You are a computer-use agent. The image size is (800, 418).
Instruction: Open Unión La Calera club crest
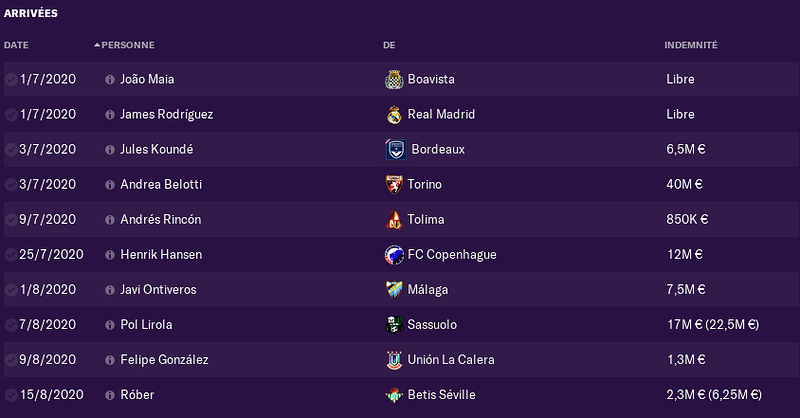(394, 360)
